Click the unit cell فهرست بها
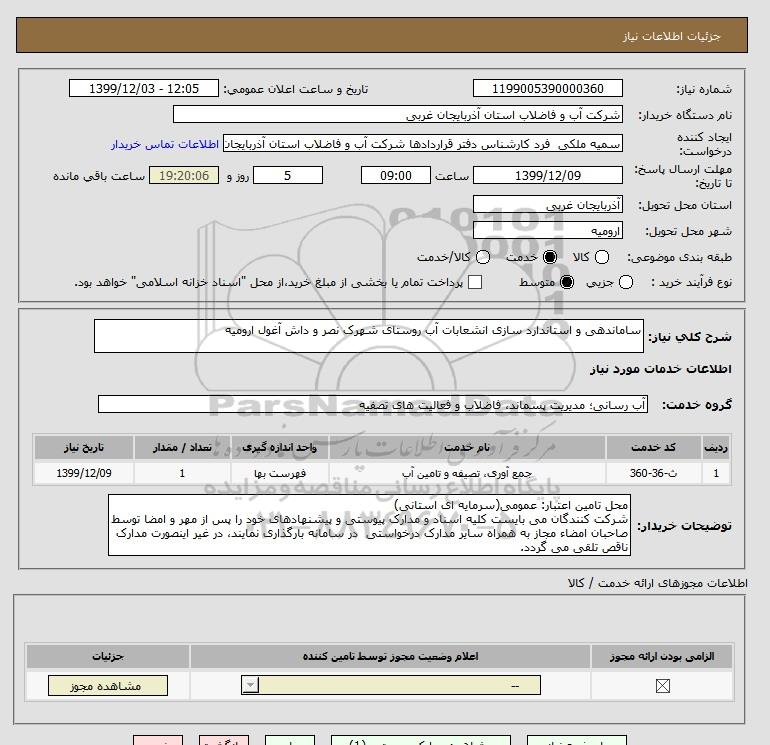The width and height of the screenshot is (770, 745). coord(279,473)
